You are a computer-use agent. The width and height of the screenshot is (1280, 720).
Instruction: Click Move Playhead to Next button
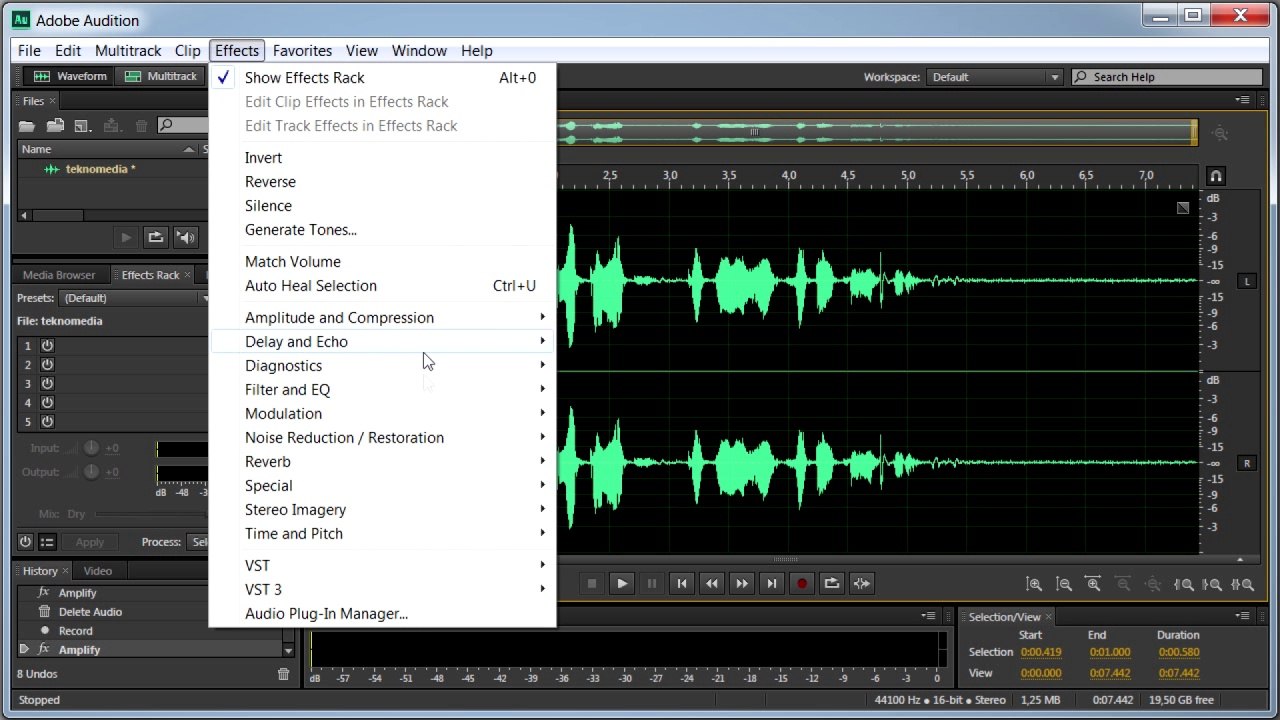(772, 583)
